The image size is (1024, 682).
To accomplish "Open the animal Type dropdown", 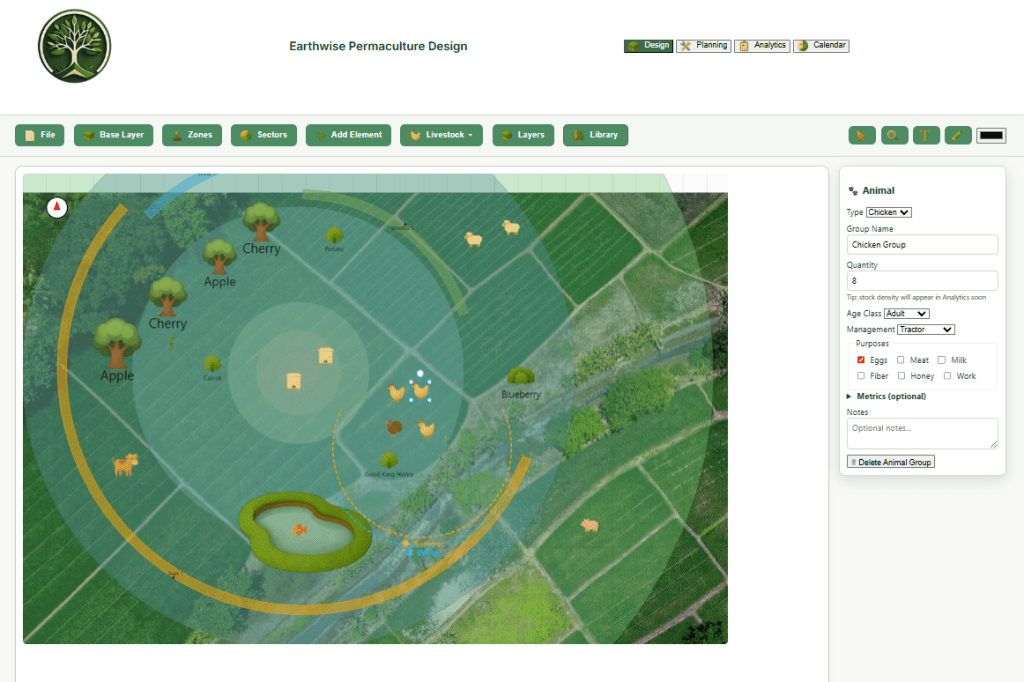I will coord(889,212).
